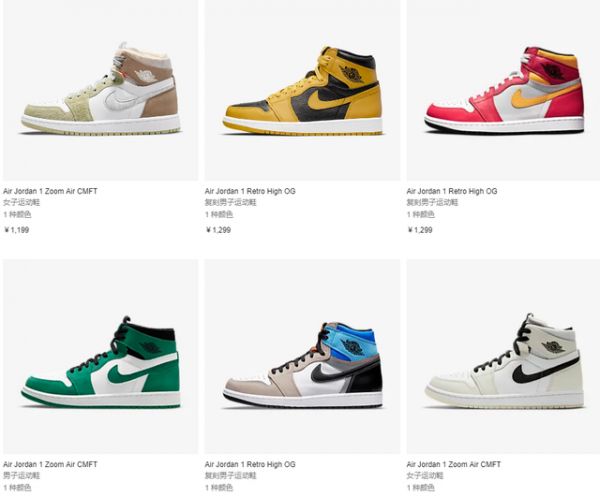
Task: Open the olive and tan Zoom Air CMFT sneaker image
Action: (101, 90)
